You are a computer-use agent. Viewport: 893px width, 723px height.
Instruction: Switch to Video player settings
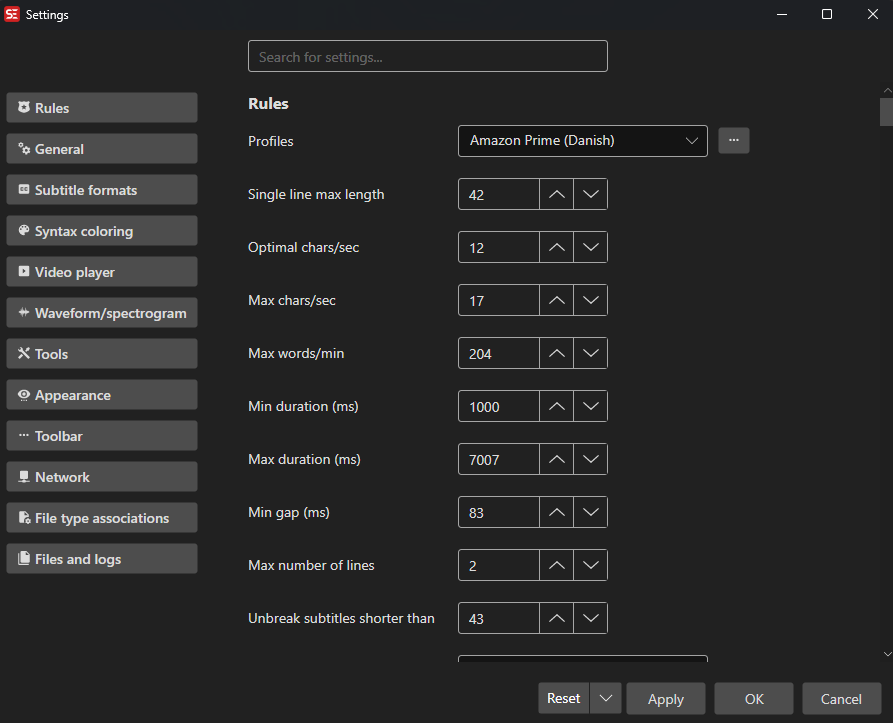tap(102, 272)
